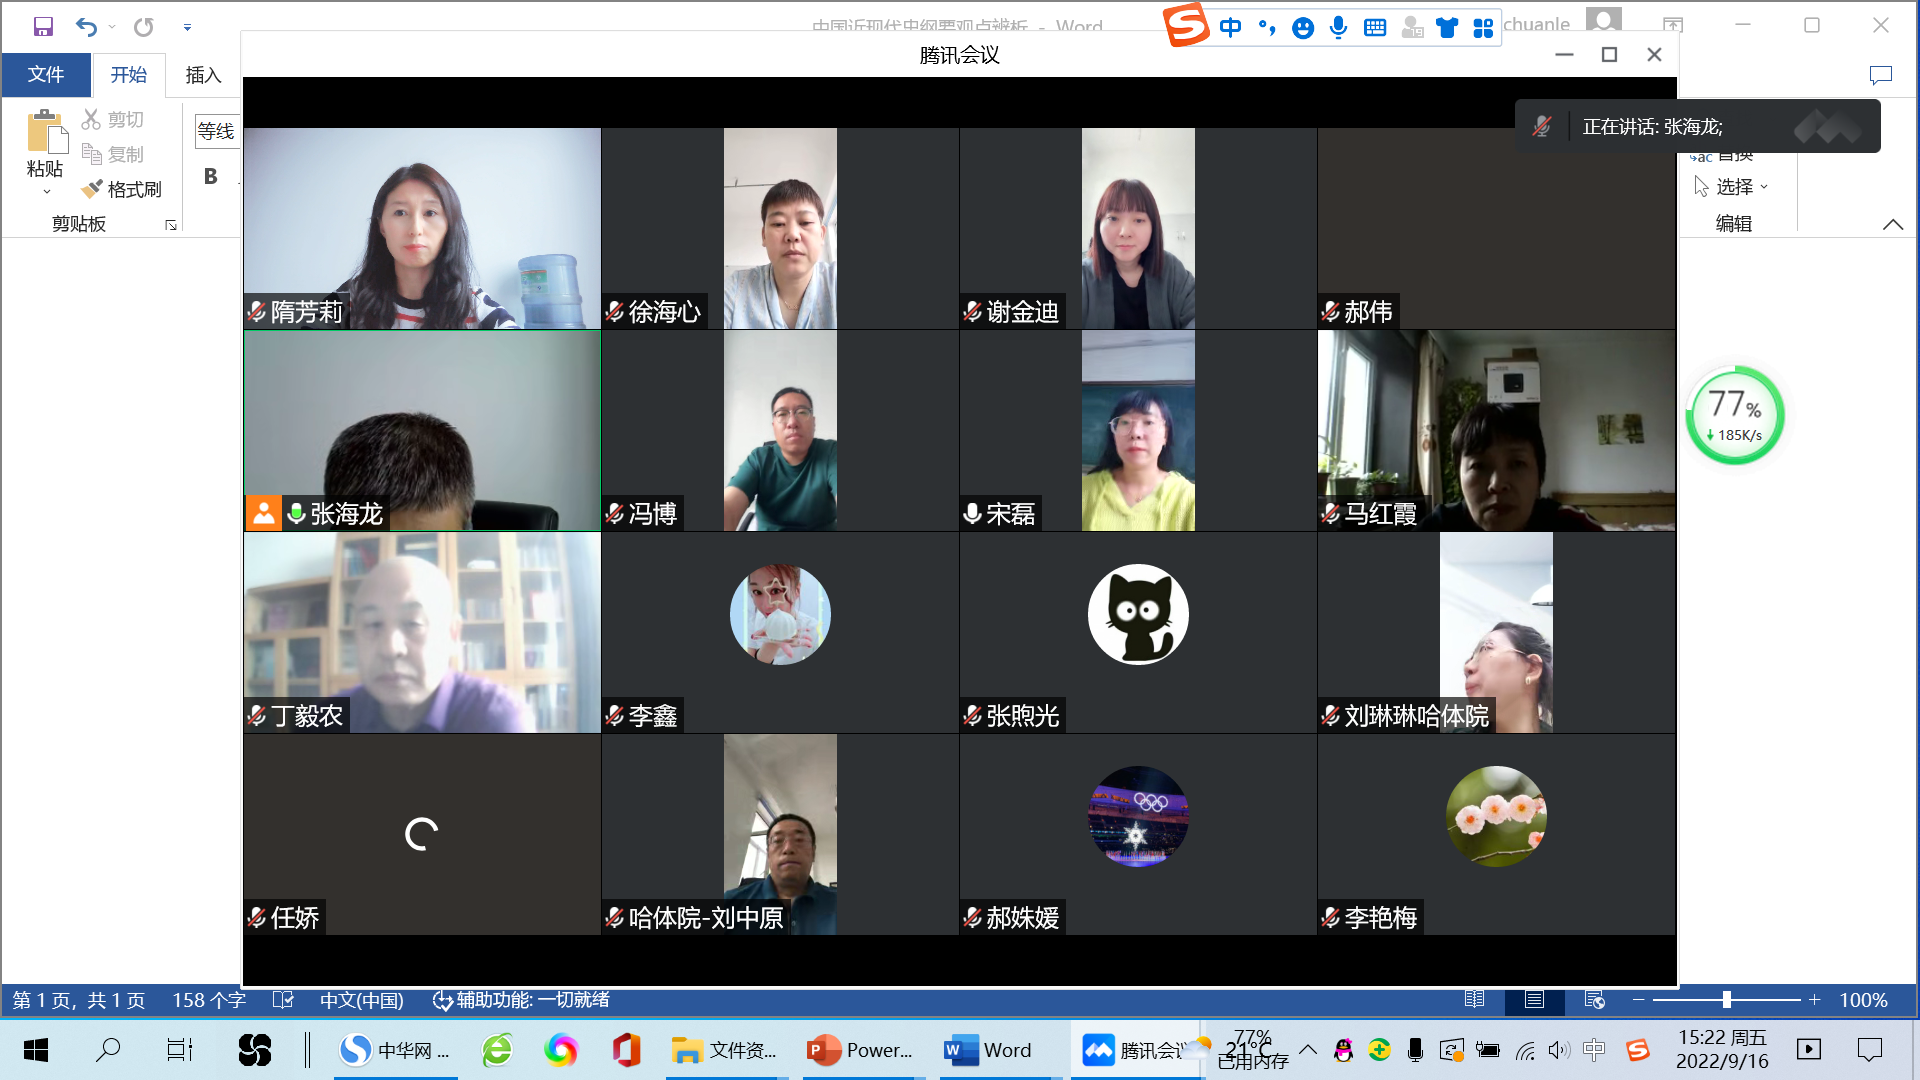1920x1080 pixels.
Task: Open Word comments pane icon
Action: coord(1880,75)
